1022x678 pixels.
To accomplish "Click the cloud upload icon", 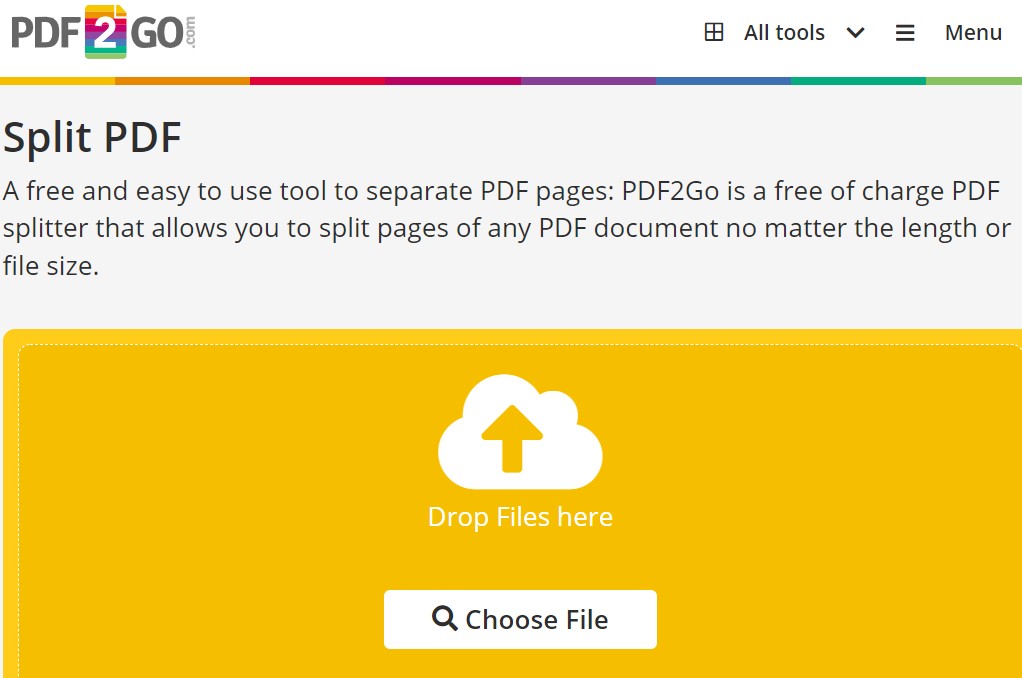I will tap(520, 431).
